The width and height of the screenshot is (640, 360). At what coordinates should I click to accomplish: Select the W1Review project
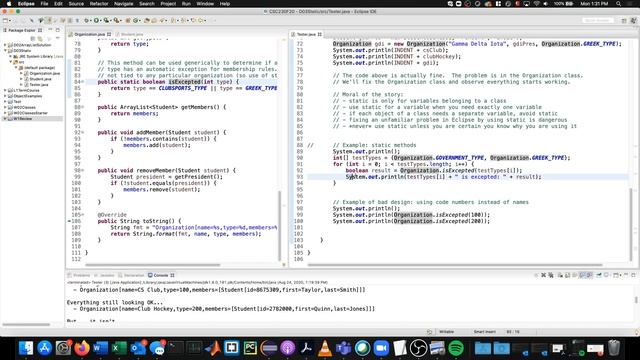22,119
